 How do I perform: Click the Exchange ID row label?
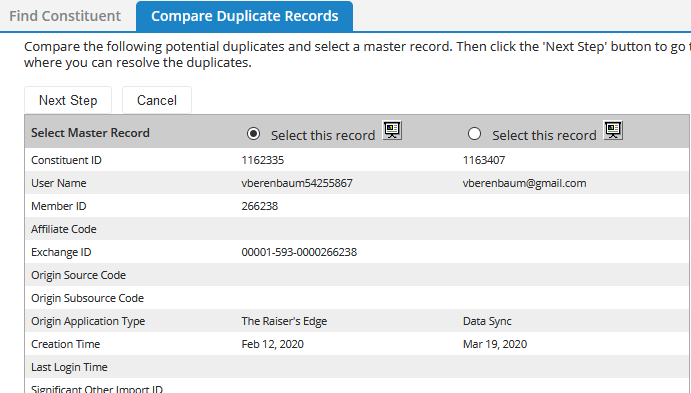click(x=61, y=252)
